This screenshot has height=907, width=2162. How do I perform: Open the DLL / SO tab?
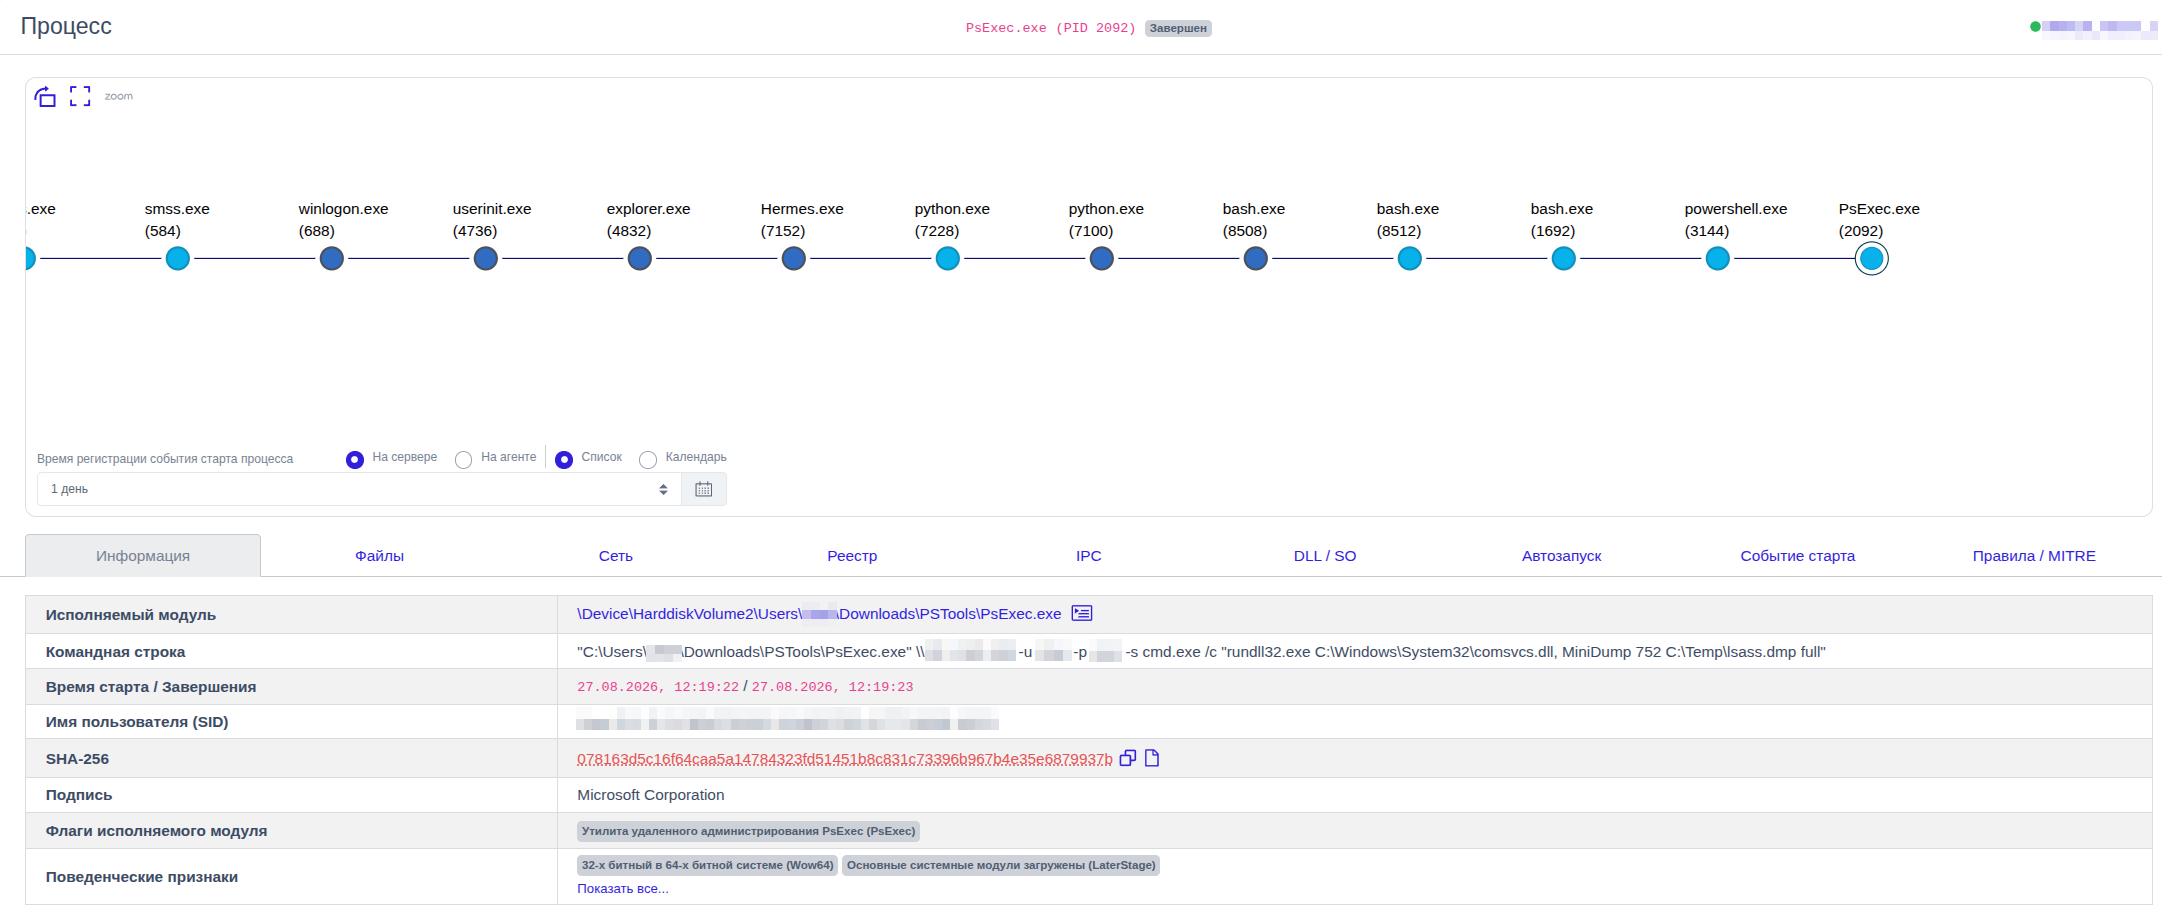click(1325, 556)
